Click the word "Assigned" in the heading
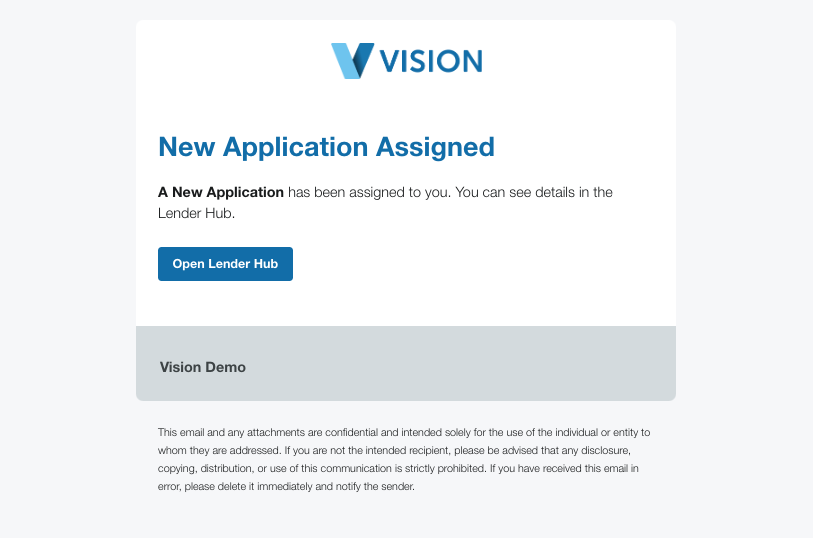The height and width of the screenshot is (539, 813). 435,147
